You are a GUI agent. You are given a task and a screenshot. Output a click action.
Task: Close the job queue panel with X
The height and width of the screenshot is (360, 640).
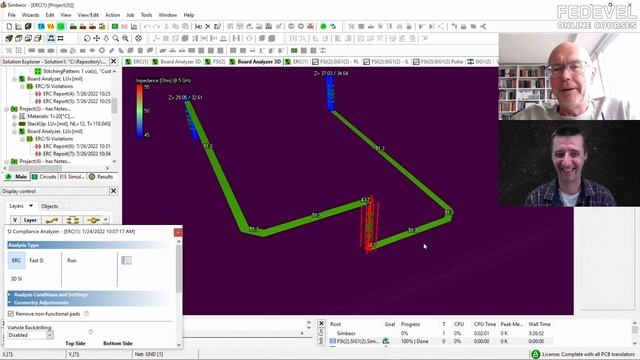(x=321, y=324)
